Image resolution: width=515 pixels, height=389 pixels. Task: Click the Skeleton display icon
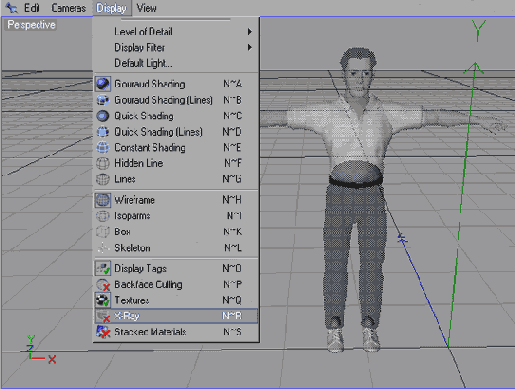(x=103, y=248)
